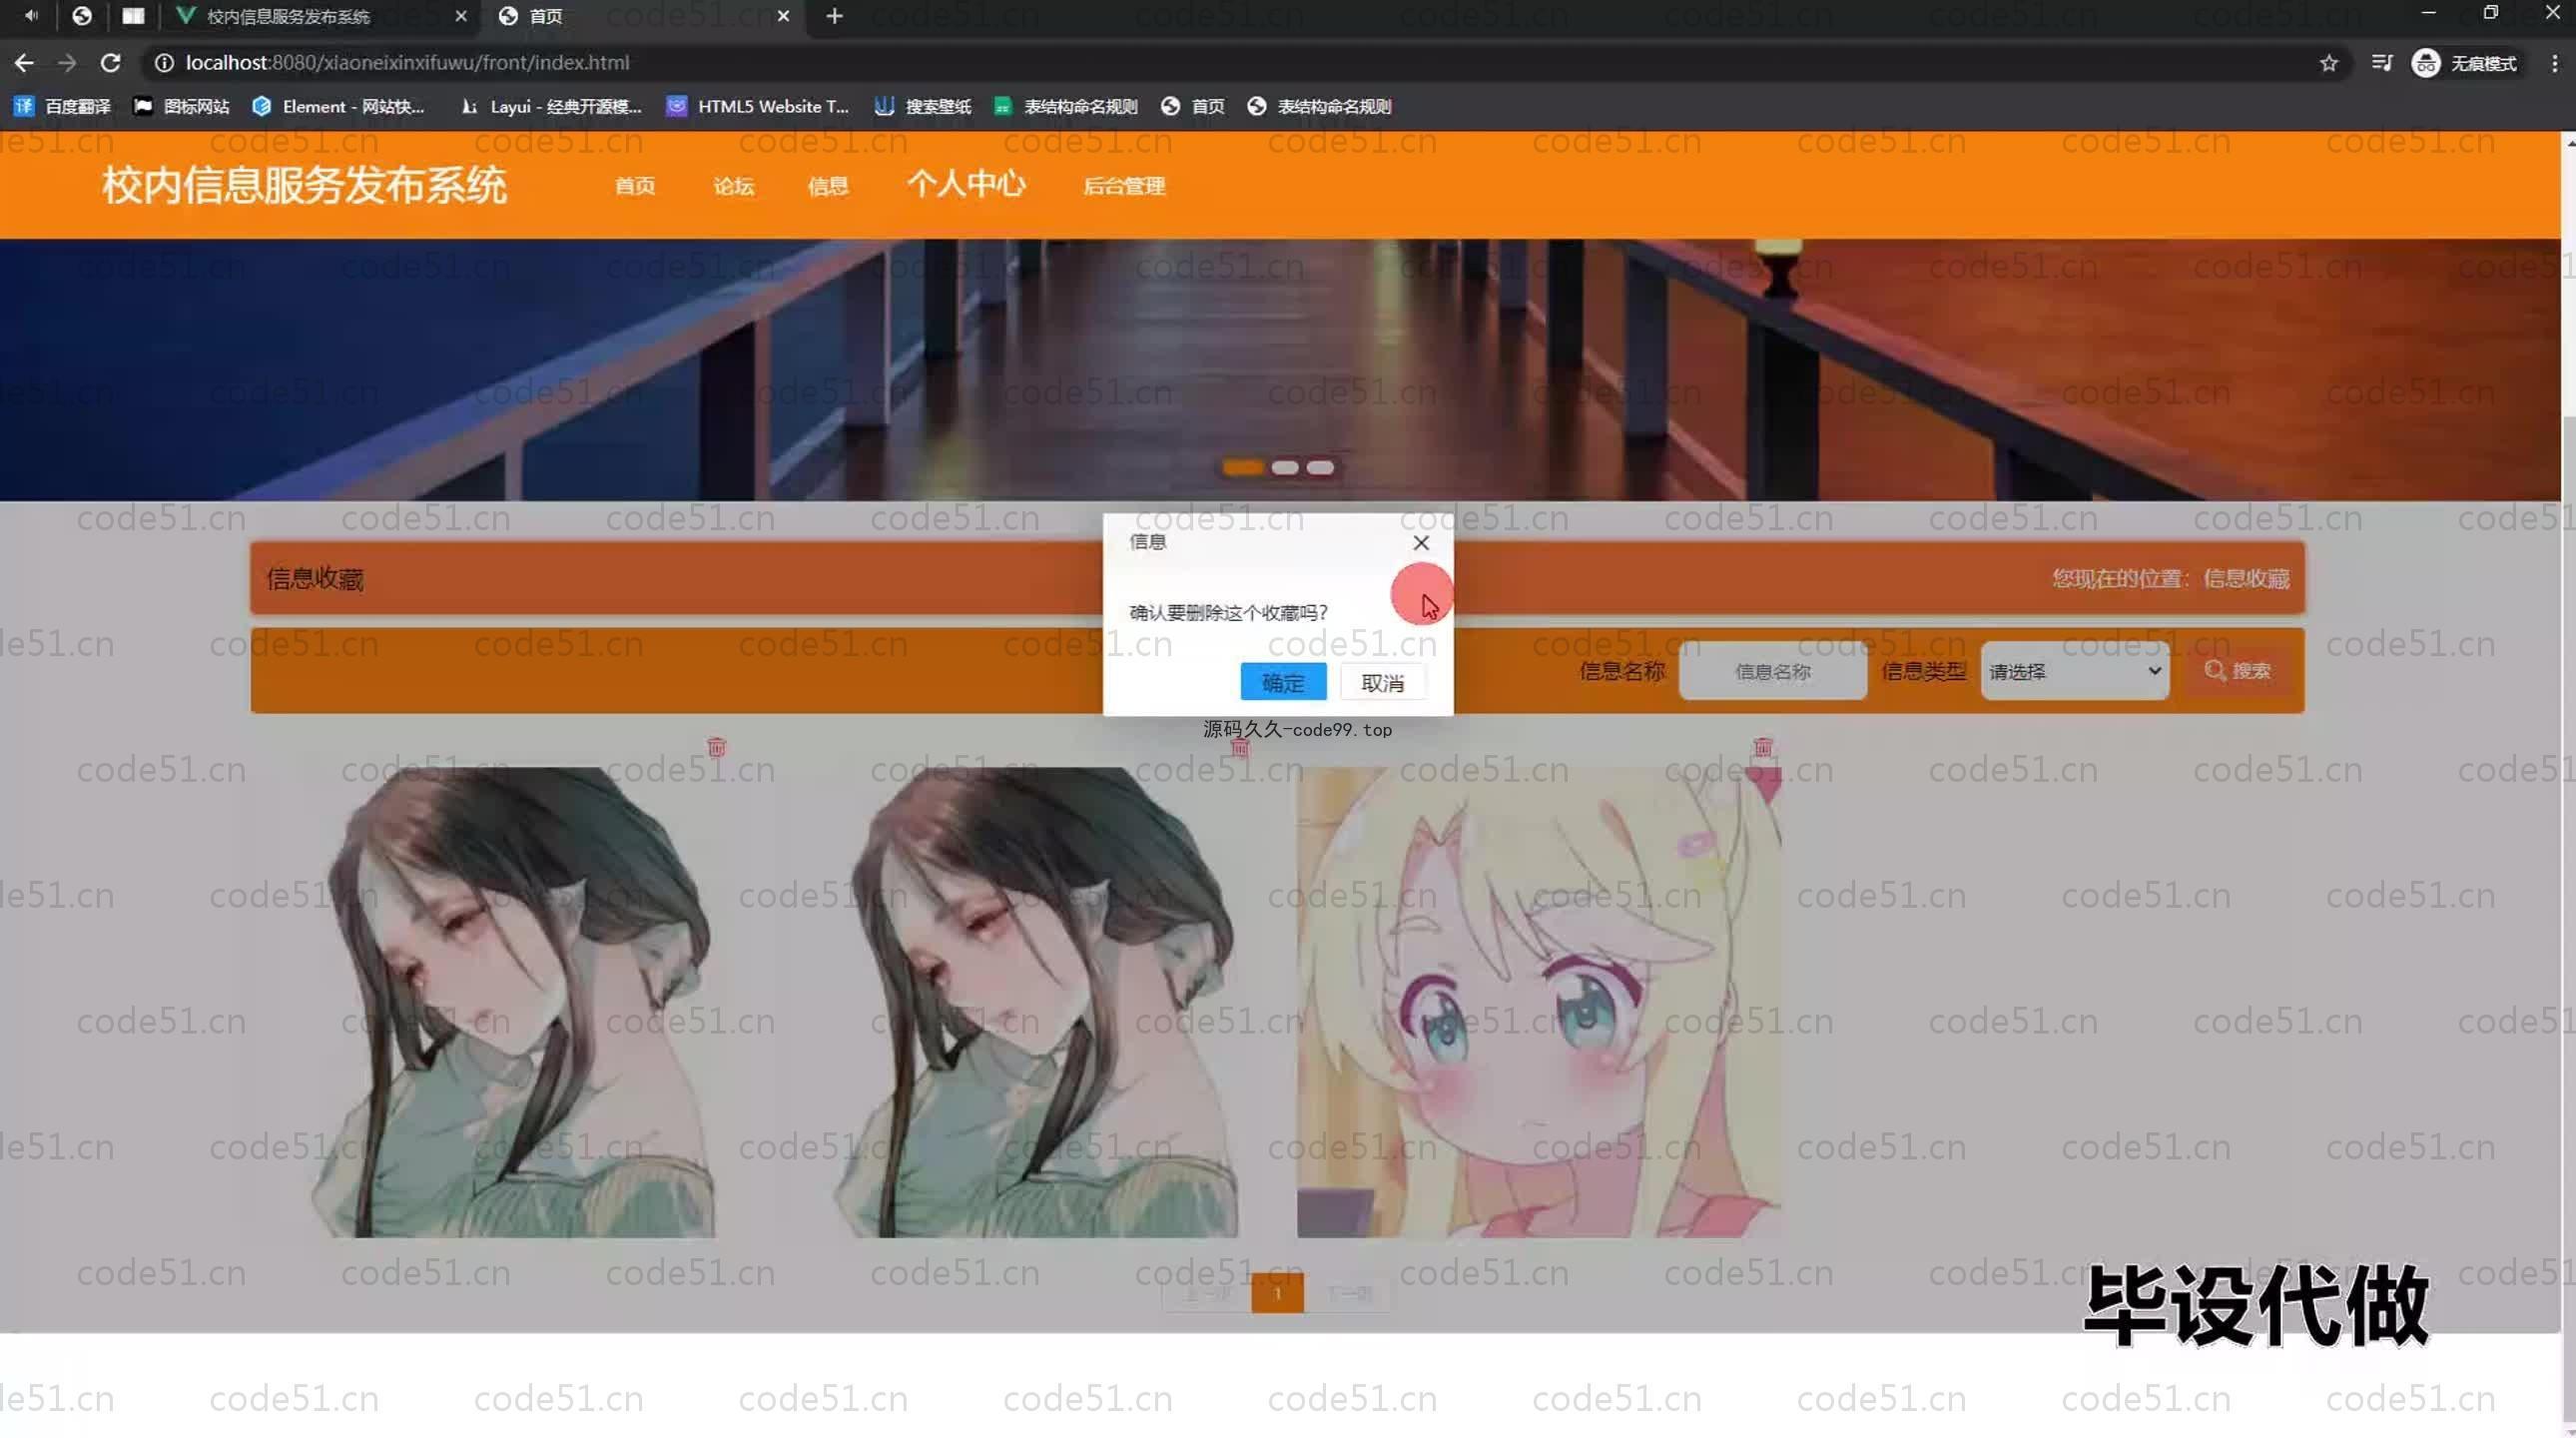
Task: Close the 首页 browser tab
Action: point(783,16)
